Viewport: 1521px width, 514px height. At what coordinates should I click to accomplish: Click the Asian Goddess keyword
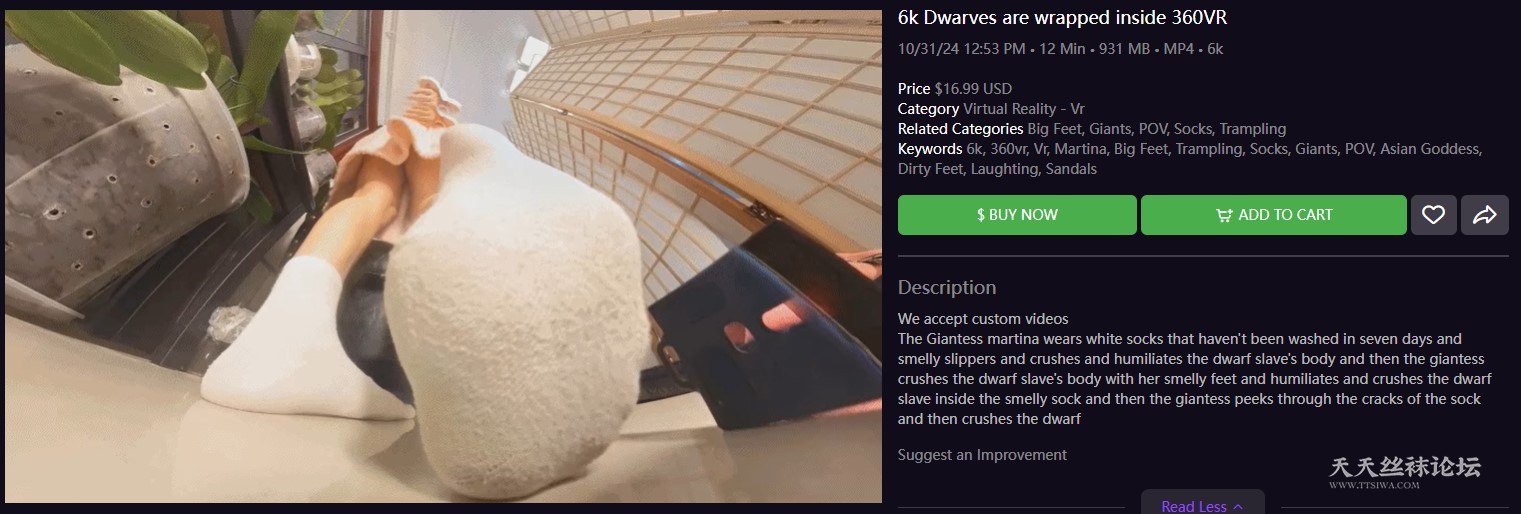(x=1430, y=149)
